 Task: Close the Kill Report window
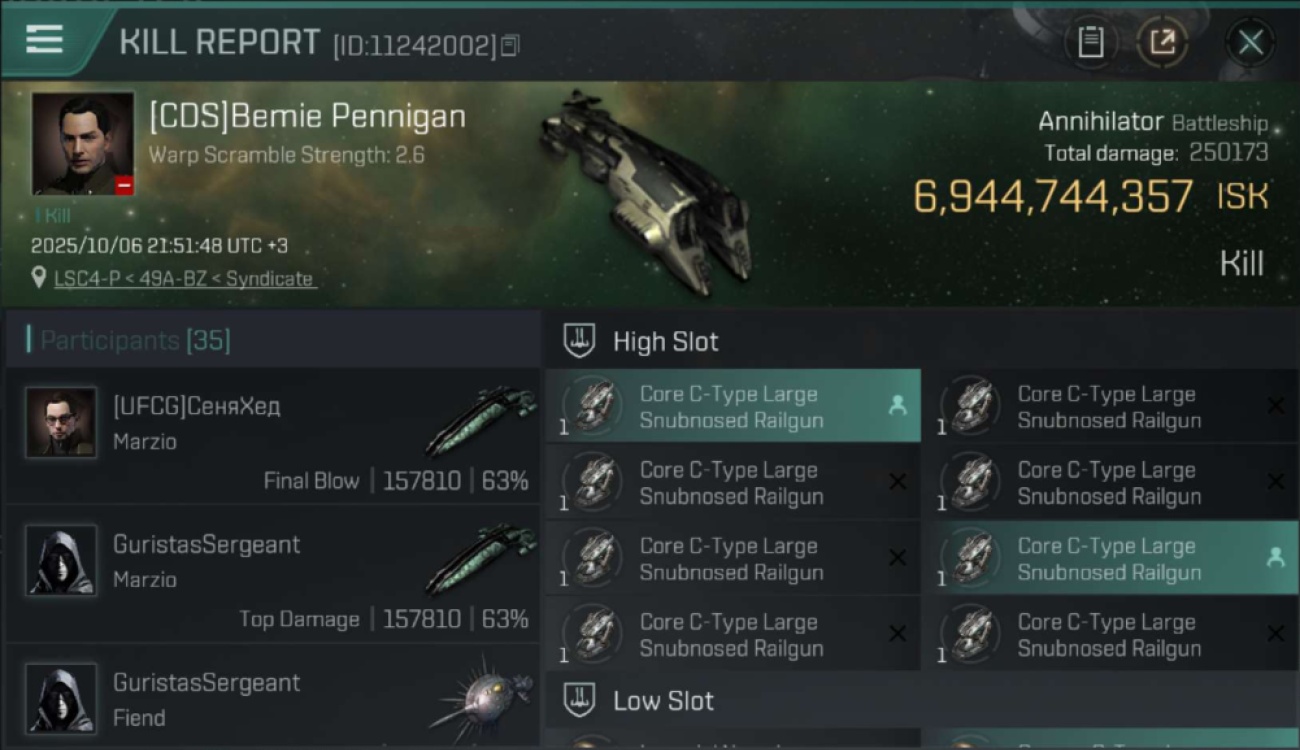point(1250,42)
